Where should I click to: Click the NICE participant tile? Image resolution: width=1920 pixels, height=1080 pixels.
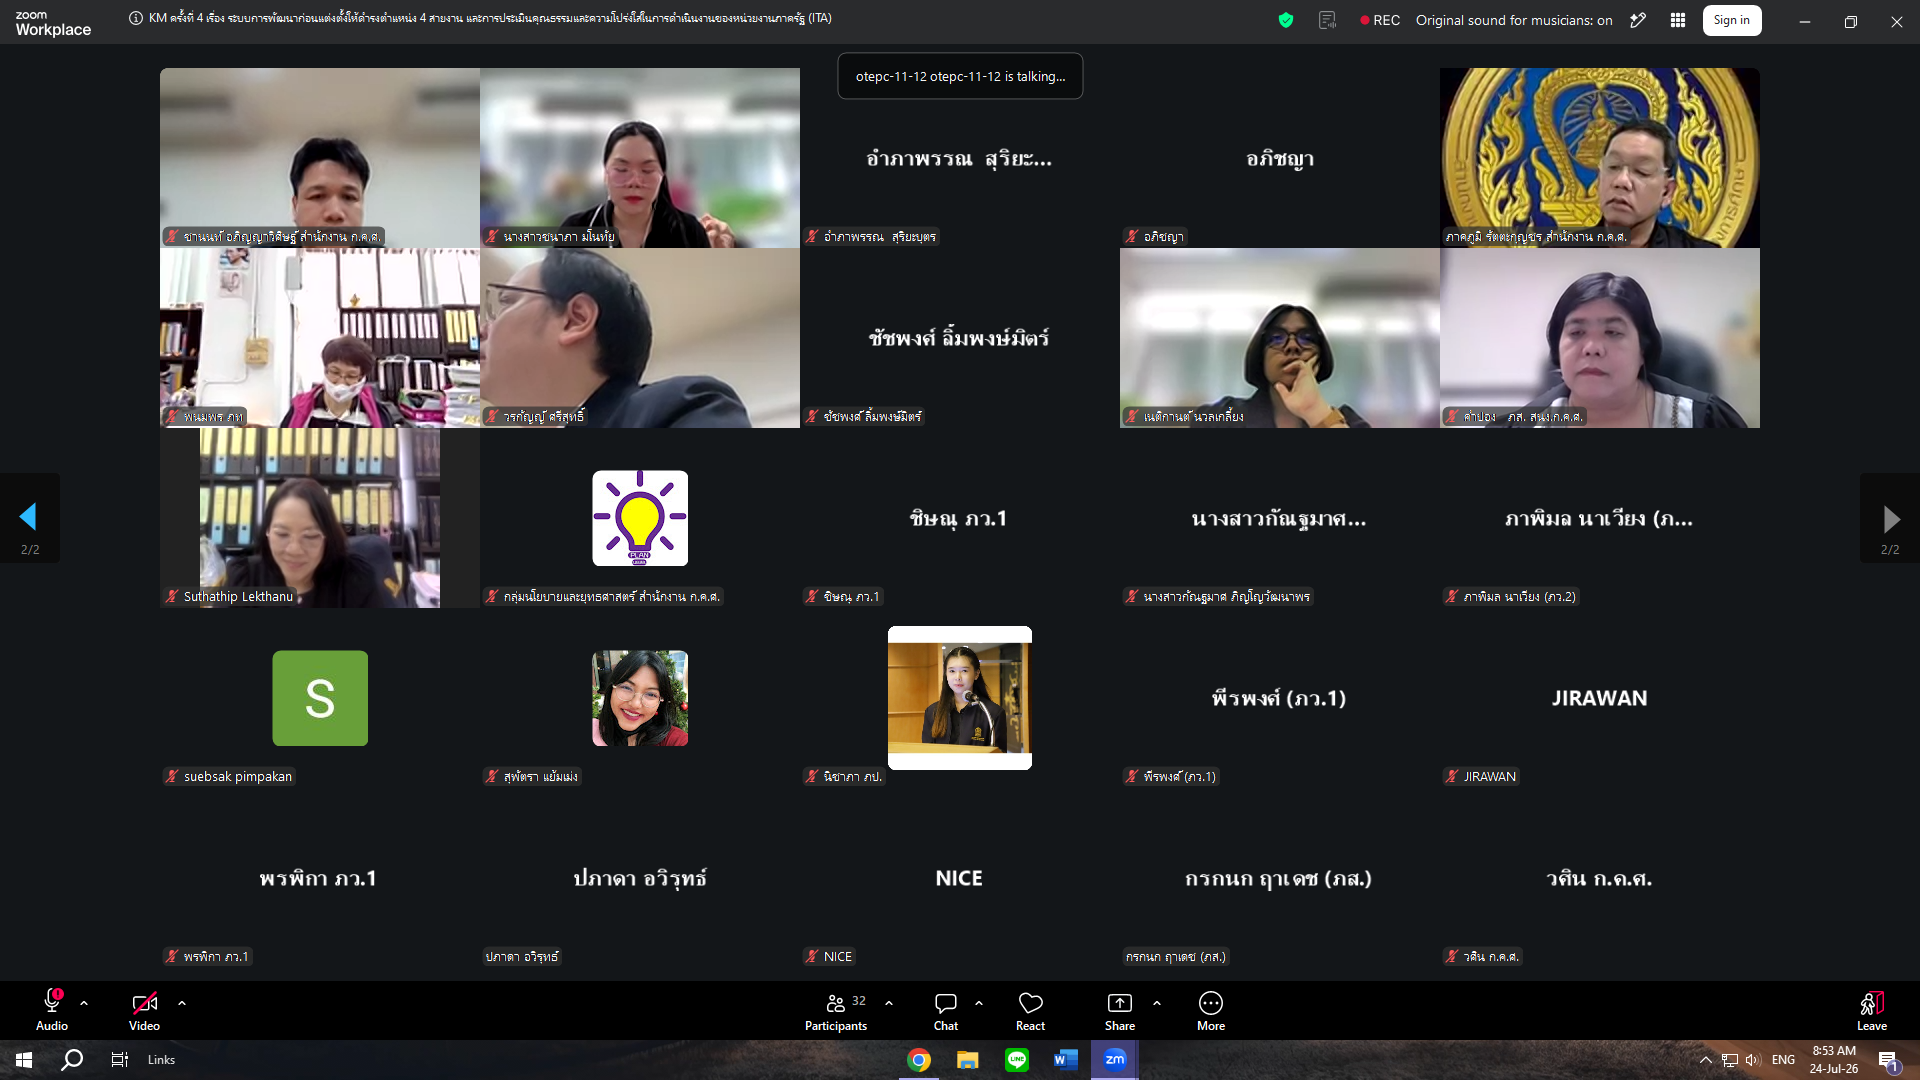click(960, 878)
